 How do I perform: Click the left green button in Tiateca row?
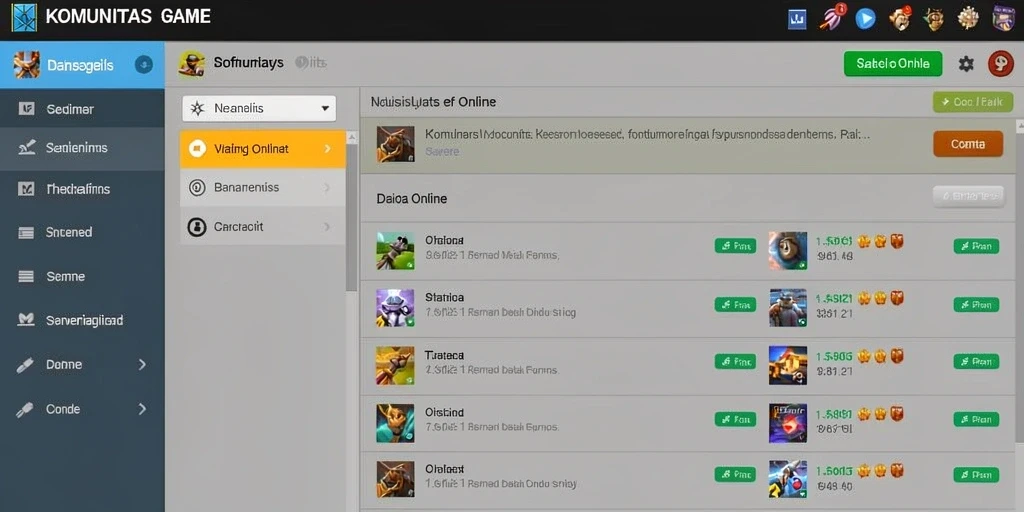tap(735, 361)
